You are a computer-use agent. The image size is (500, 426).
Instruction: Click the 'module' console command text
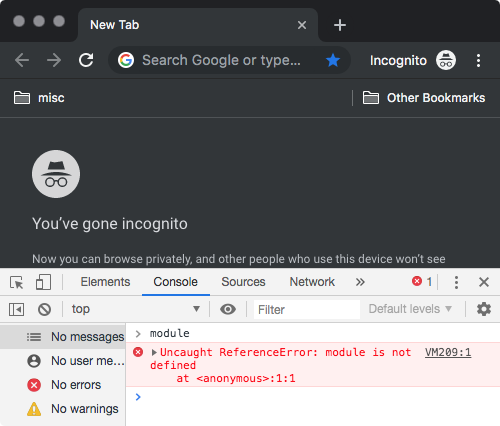(x=170, y=333)
